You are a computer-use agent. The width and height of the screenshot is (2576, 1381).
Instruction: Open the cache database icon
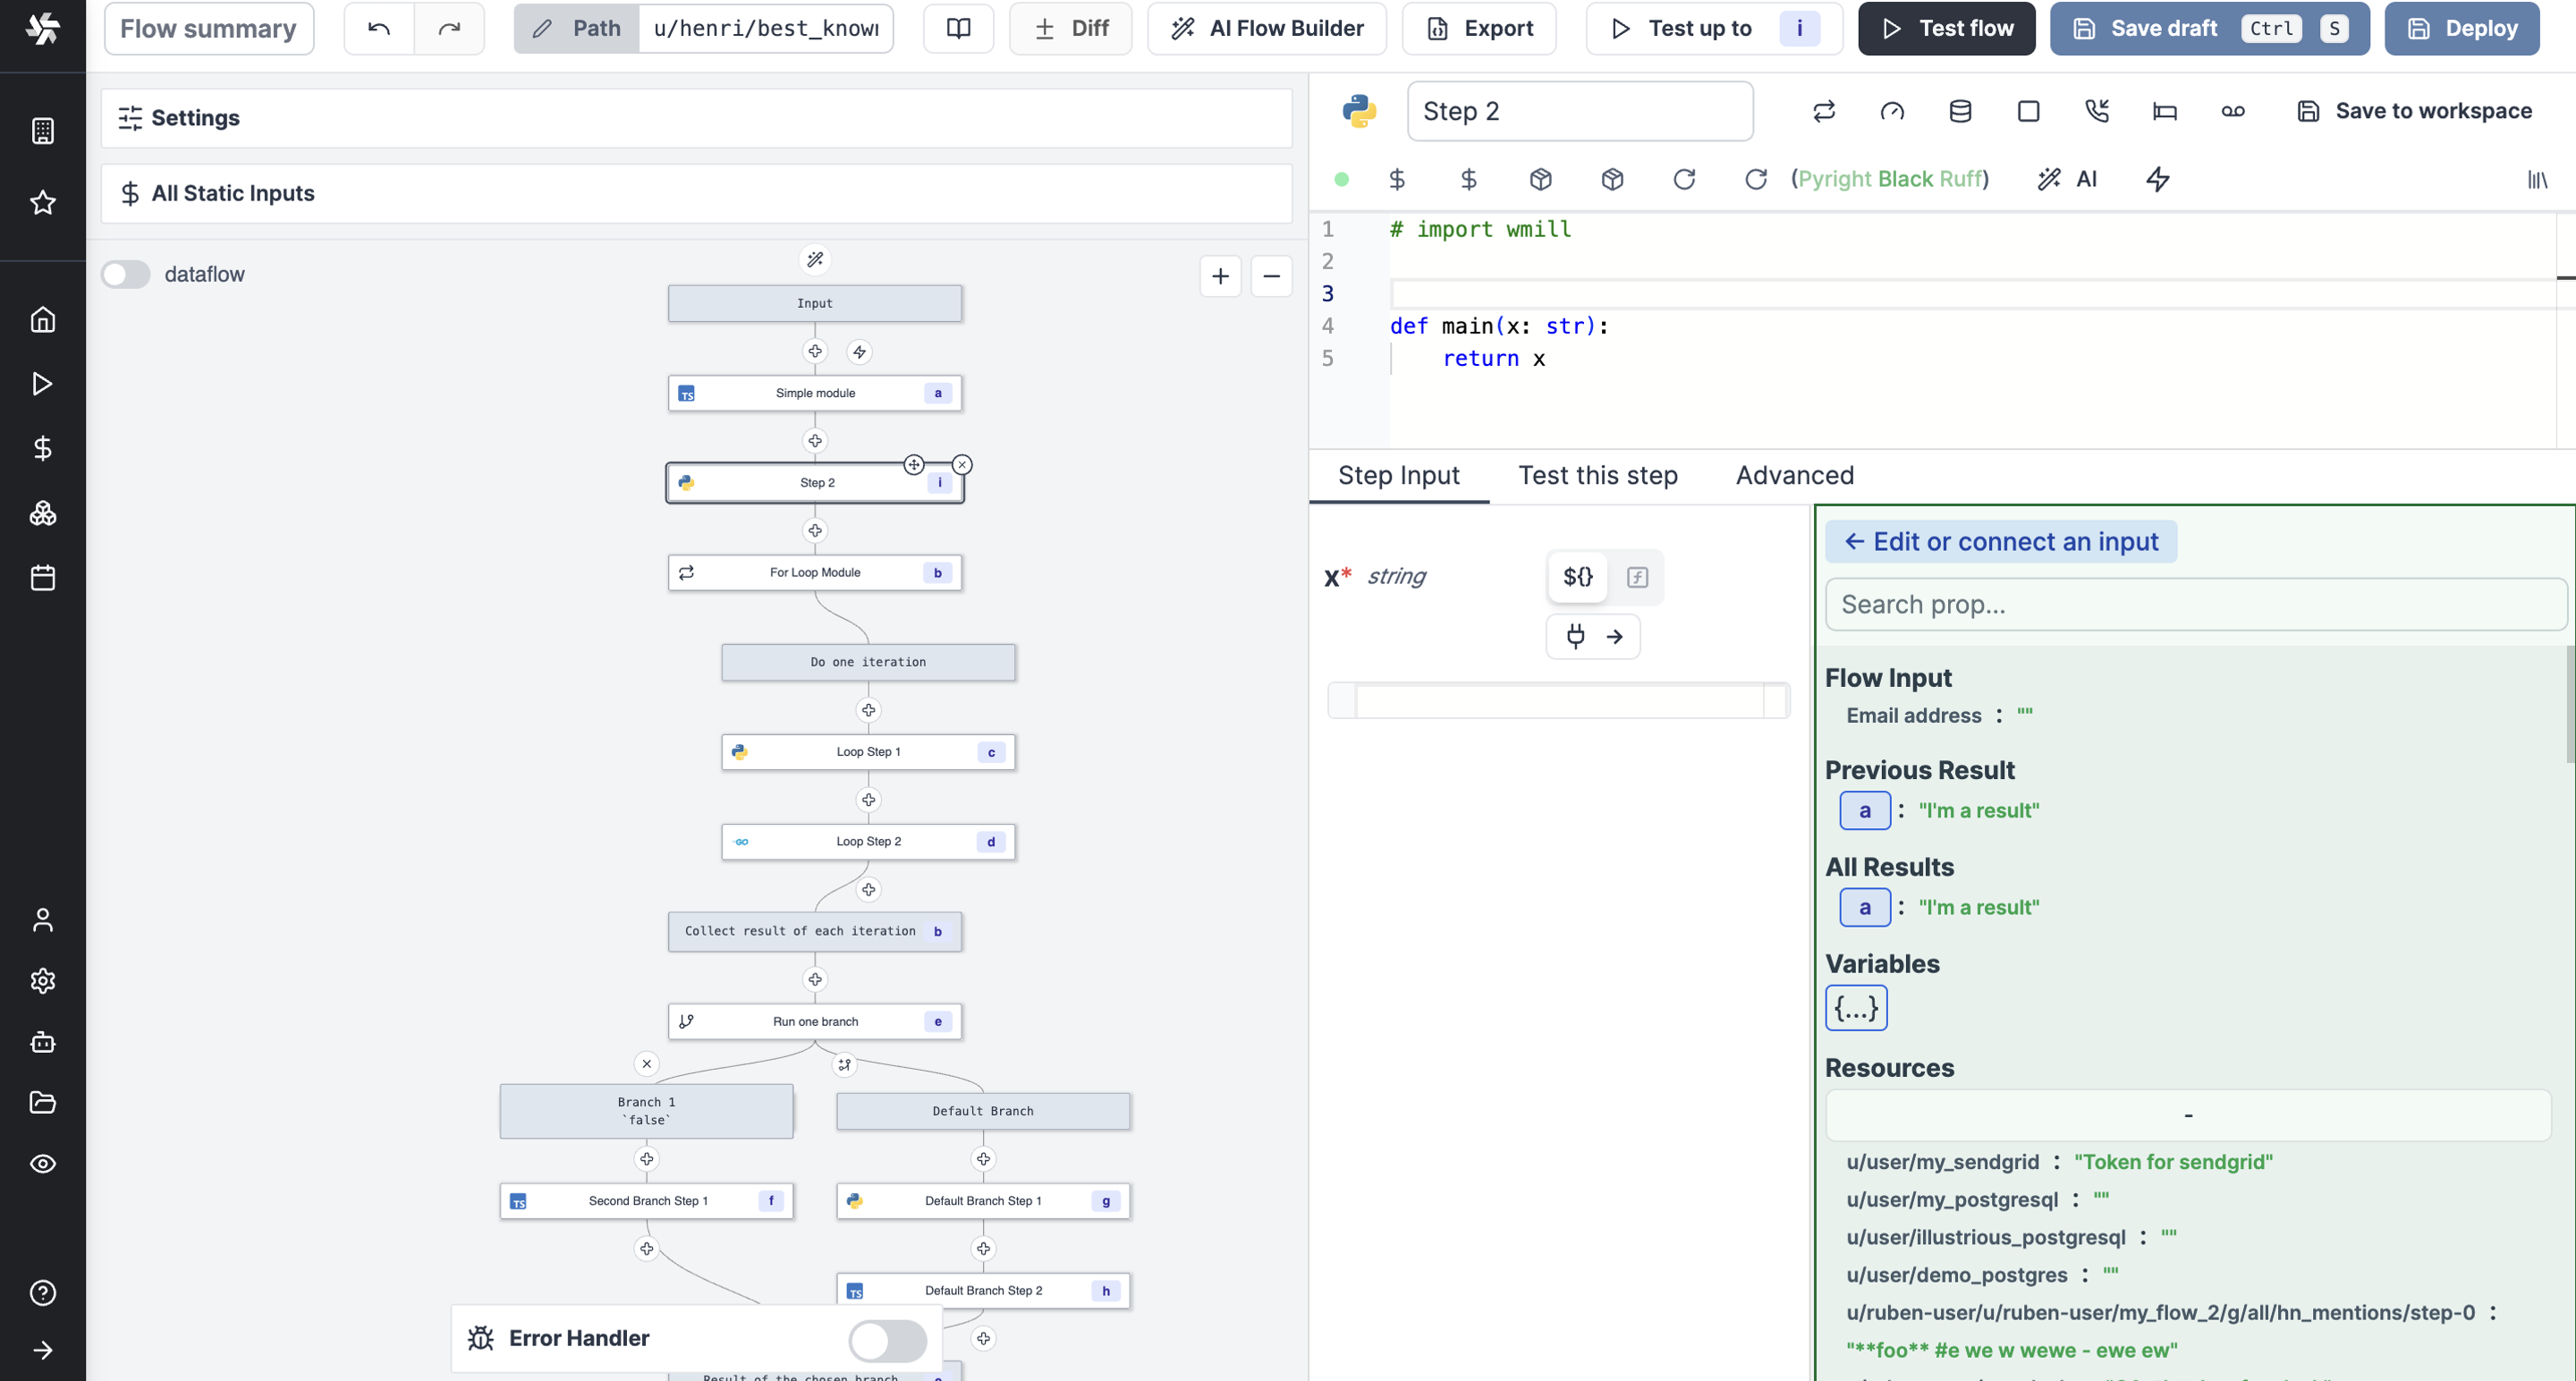click(1960, 111)
